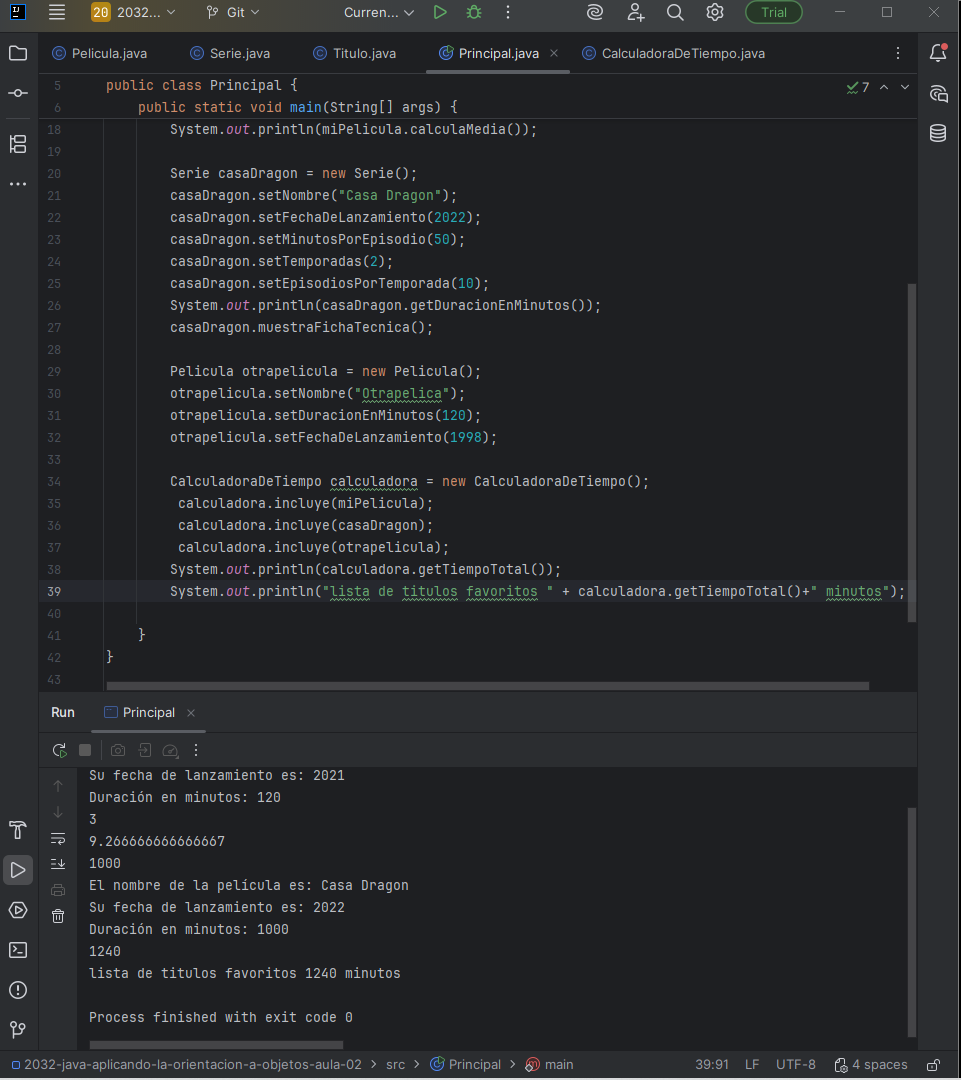
Task: Click the restore layout icon in Run toolbar
Action: click(x=145, y=750)
